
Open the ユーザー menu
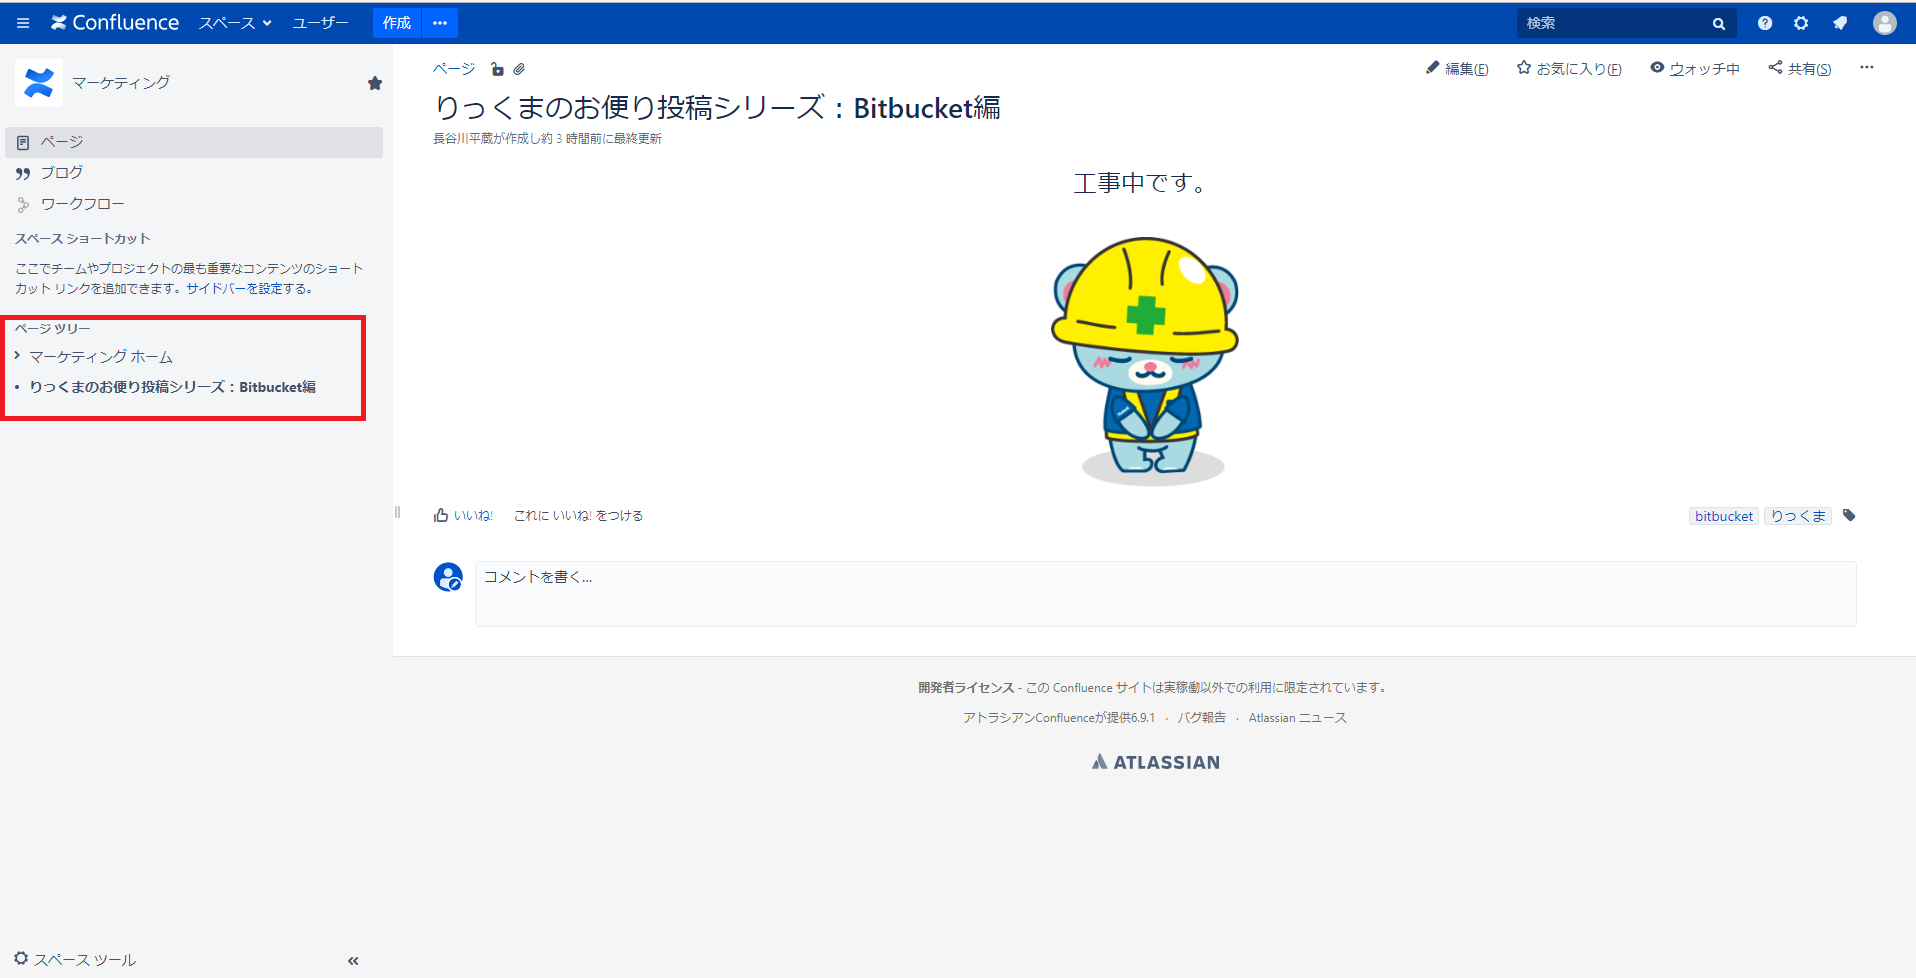pos(320,23)
